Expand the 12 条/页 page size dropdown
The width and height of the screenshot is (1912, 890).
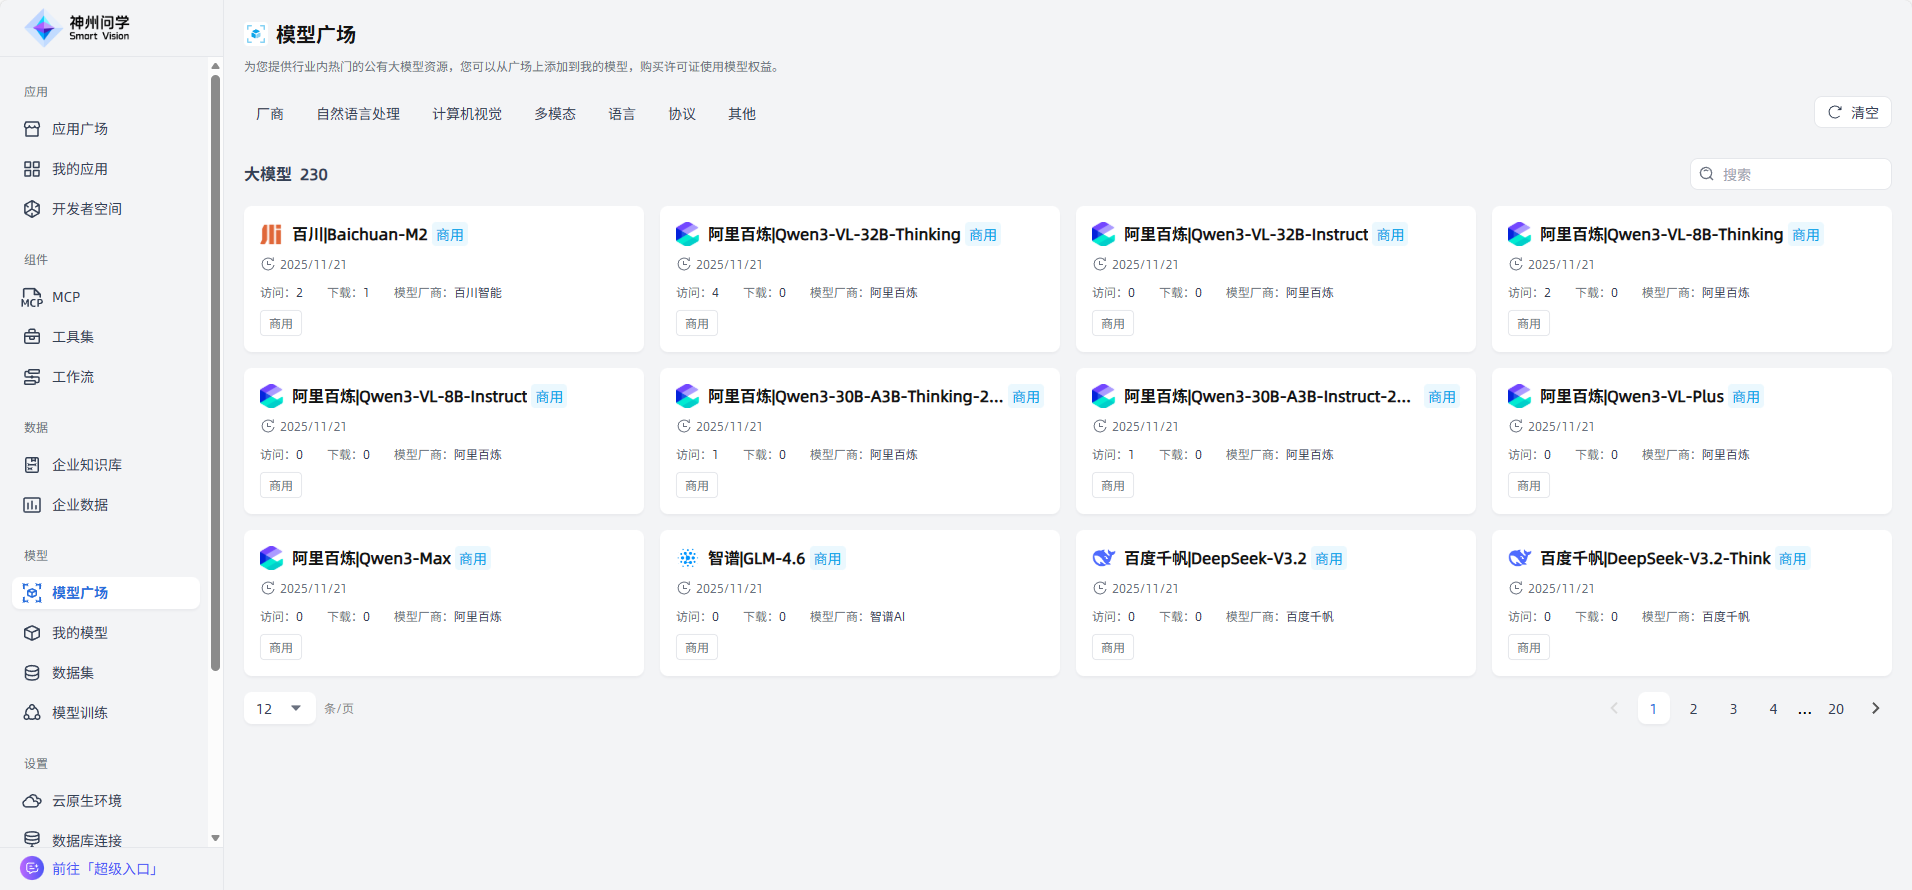point(279,708)
